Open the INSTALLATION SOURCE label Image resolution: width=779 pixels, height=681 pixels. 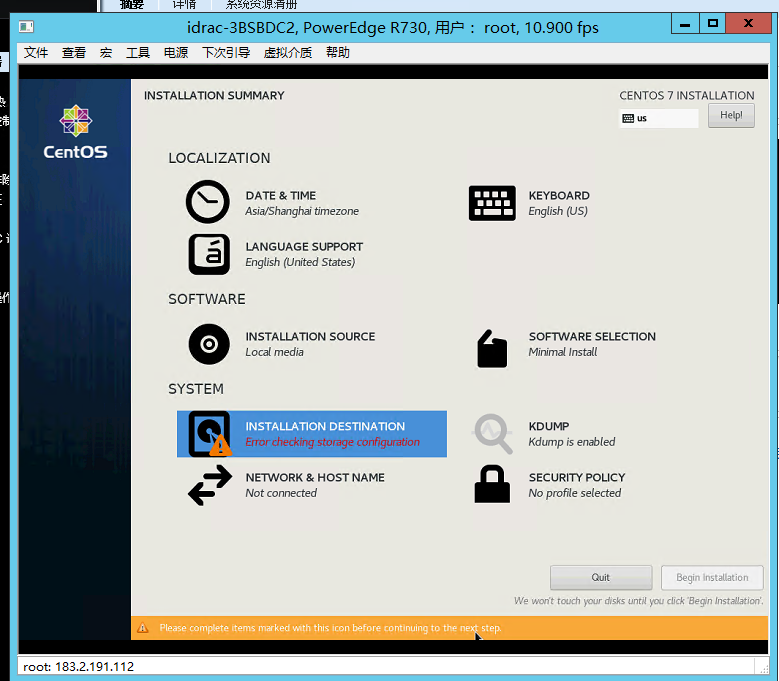[310, 336]
